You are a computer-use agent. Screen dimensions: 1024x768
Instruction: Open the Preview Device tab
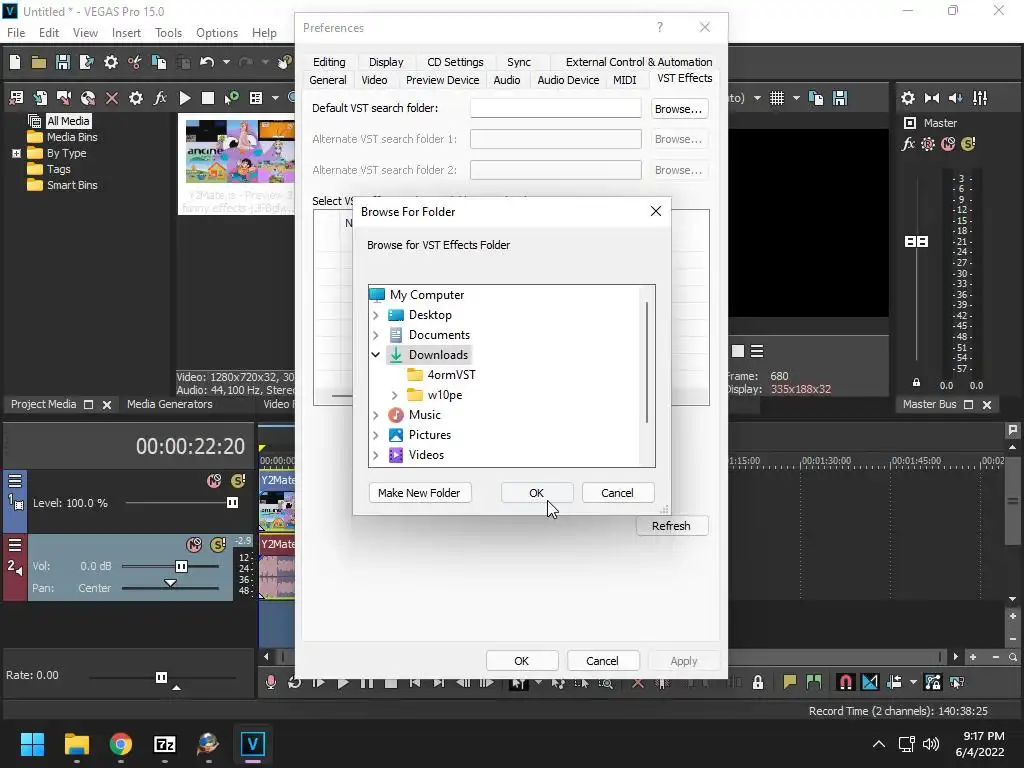(442, 80)
